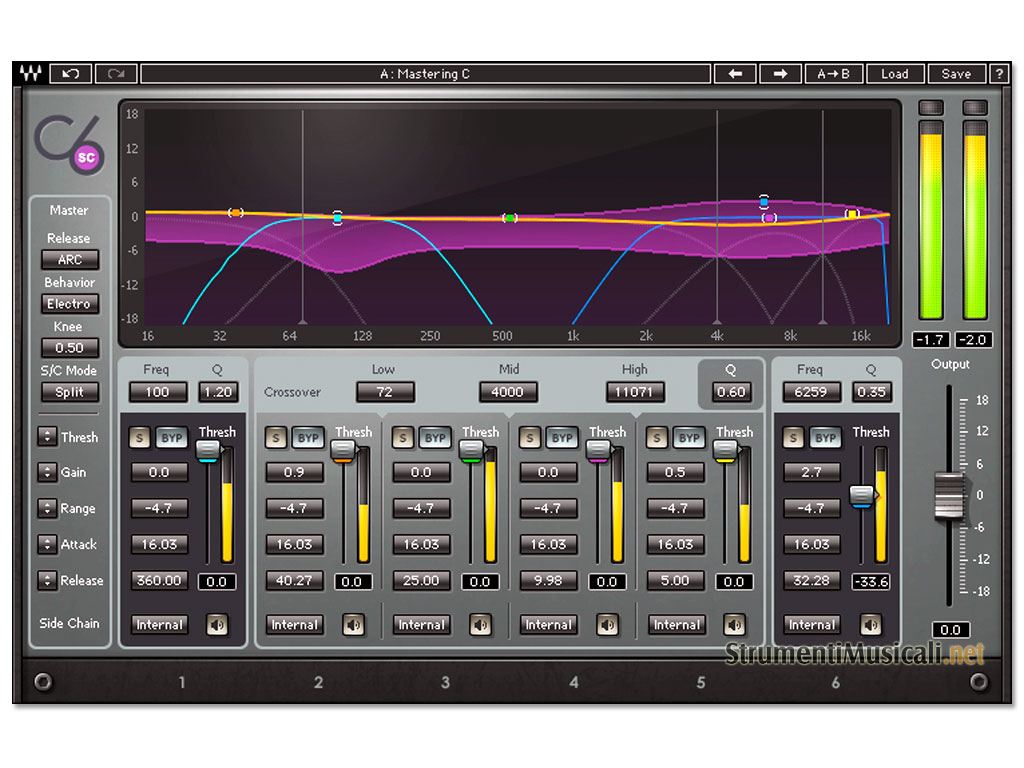This screenshot has height=768, width=1024.
Task: Click the A→B copy button
Action: pyautogui.click(x=833, y=74)
